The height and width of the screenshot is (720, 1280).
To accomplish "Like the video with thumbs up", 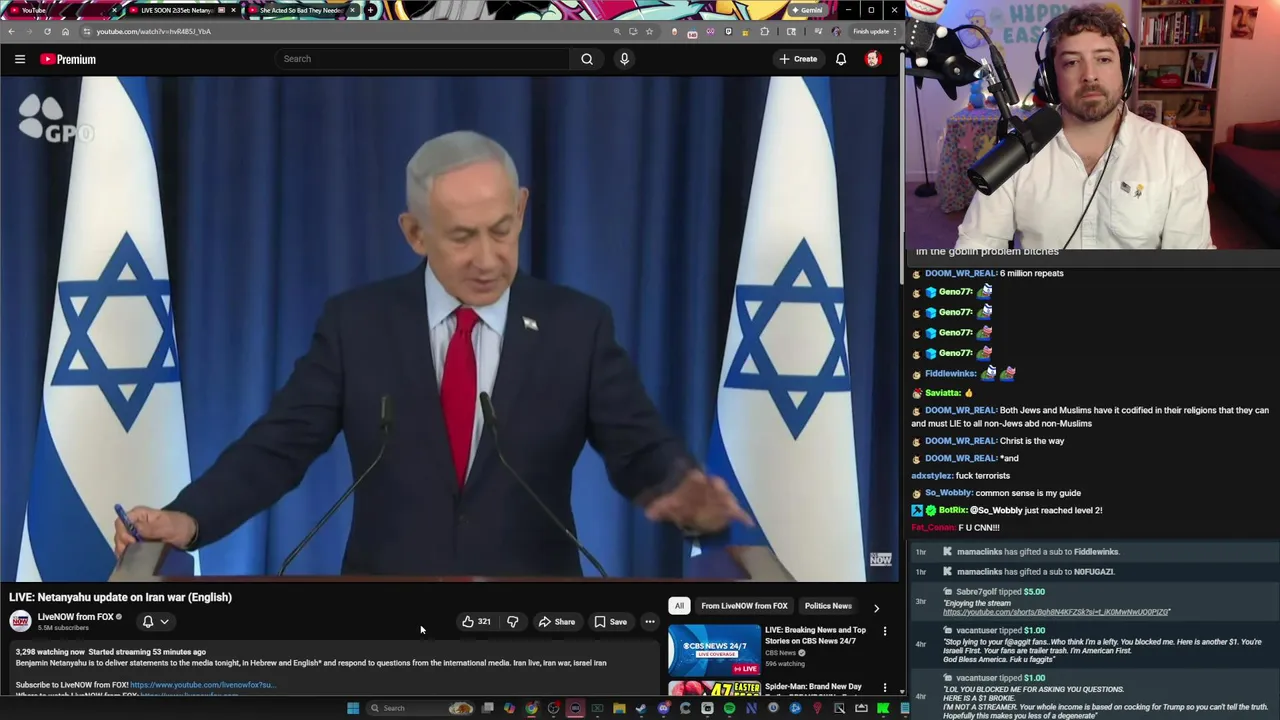I will click(475, 622).
